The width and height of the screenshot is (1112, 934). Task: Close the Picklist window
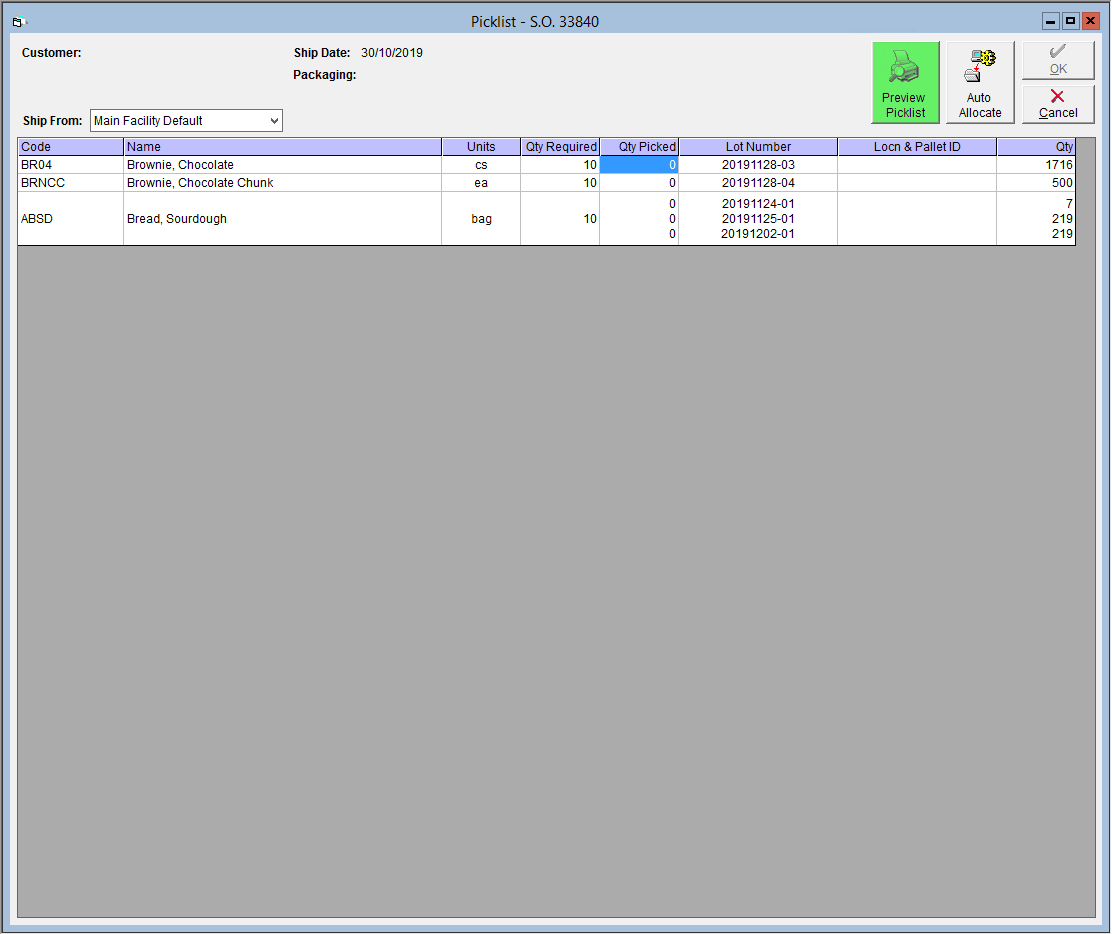(x=1090, y=21)
